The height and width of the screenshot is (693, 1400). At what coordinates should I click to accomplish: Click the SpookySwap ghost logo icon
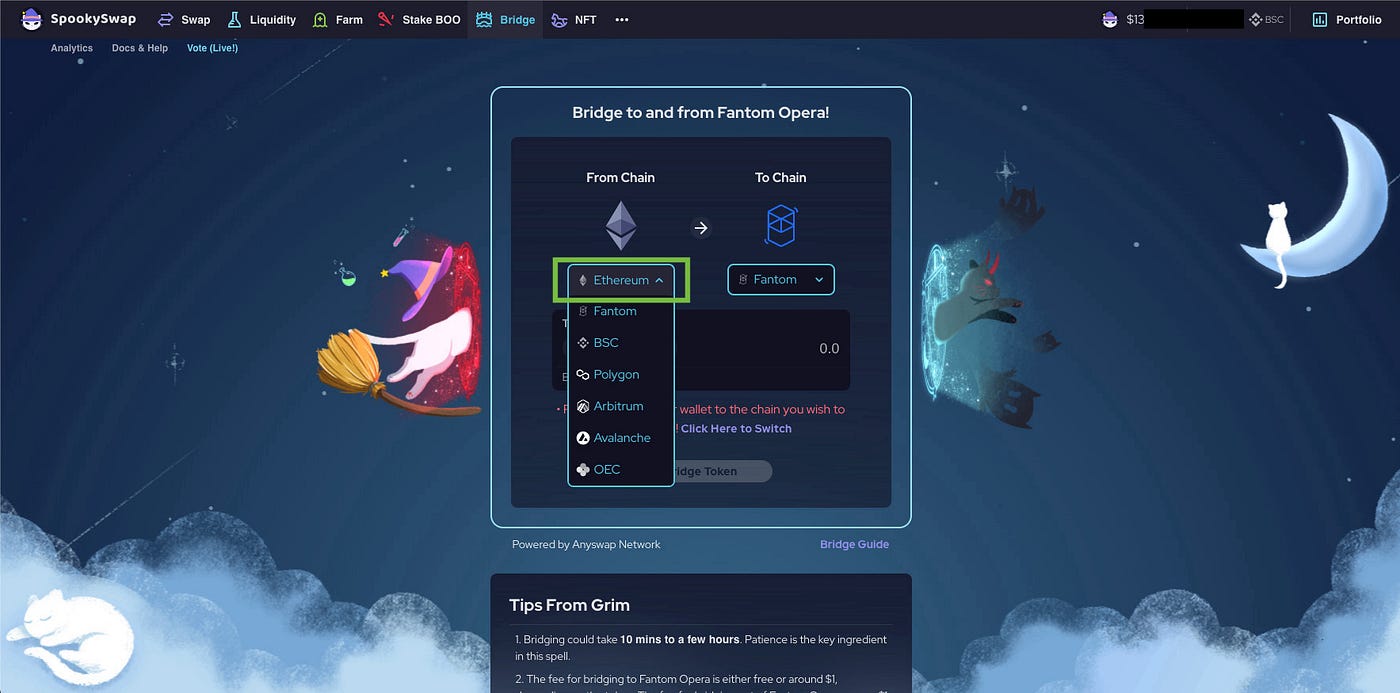32,19
